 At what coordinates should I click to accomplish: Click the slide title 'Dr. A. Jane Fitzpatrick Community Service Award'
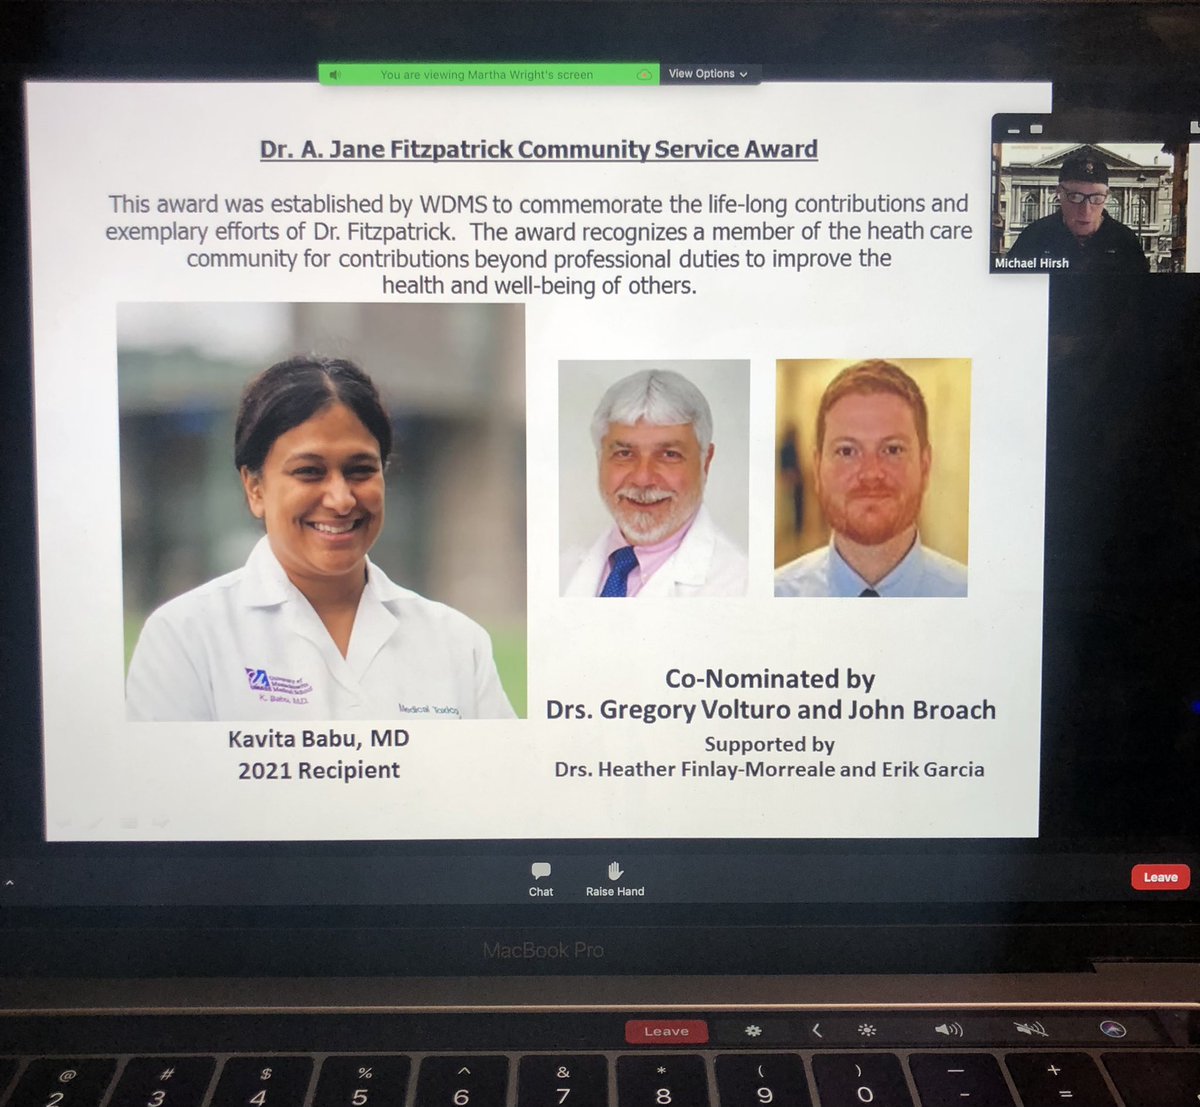coord(539,149)
